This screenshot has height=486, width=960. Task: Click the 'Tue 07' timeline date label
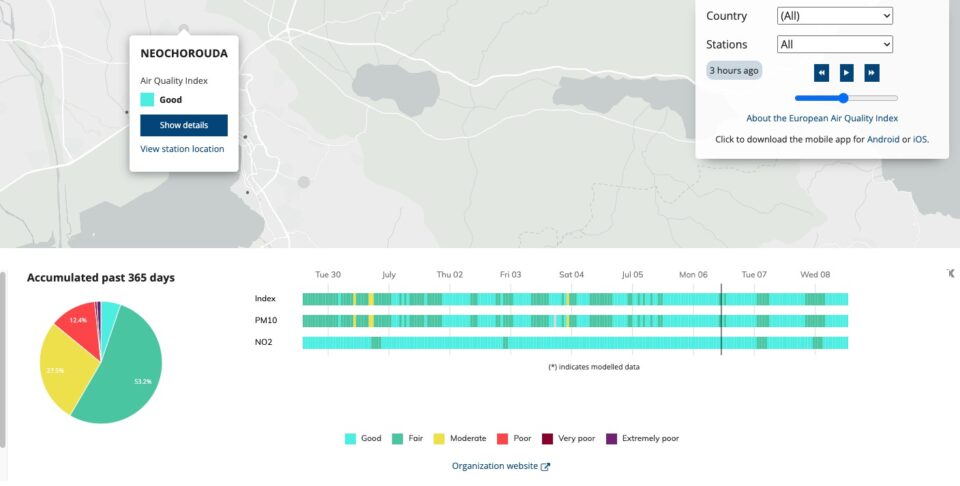coord(754,275)
